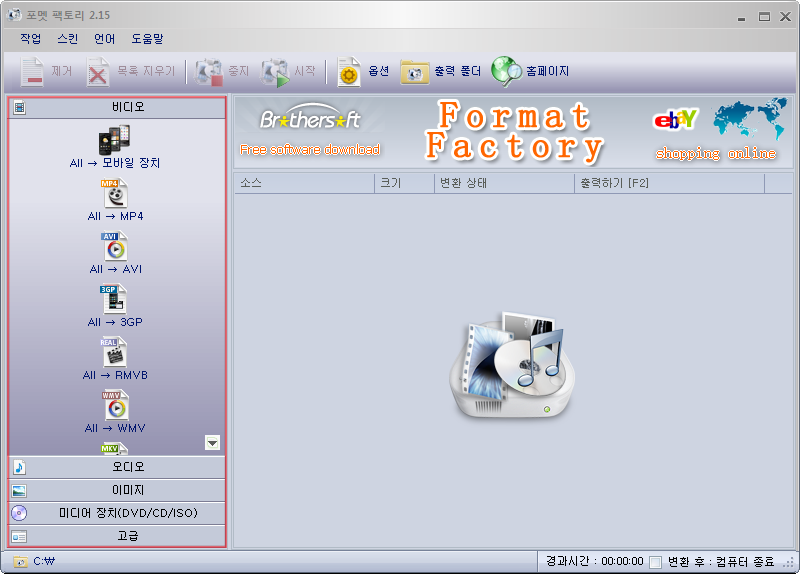The width and height of the screenshot is (800, 574).
Task: Click the 크기 column header
Action: 405,183
